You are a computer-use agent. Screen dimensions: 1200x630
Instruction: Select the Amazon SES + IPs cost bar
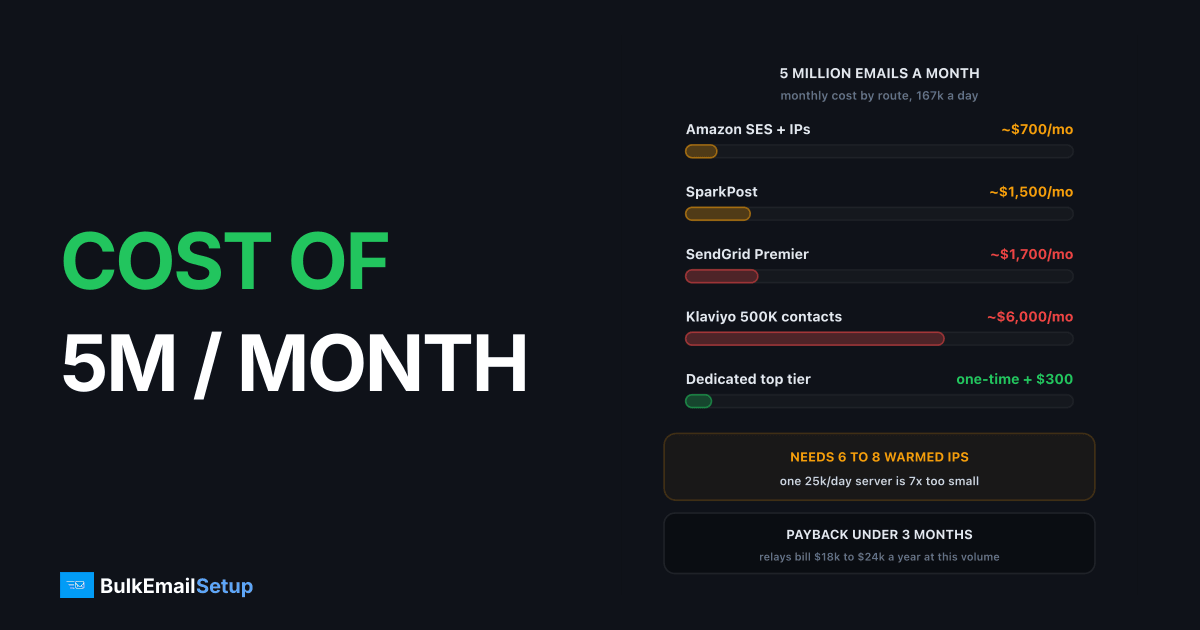point(879,151)
